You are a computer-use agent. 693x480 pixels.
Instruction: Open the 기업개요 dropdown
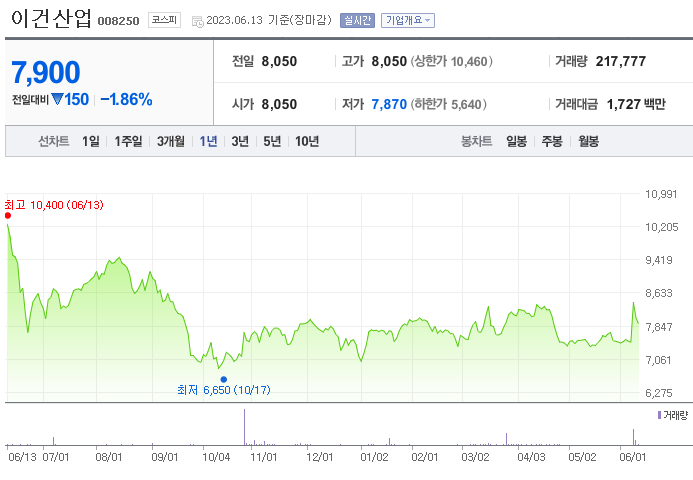coord(407,20)
